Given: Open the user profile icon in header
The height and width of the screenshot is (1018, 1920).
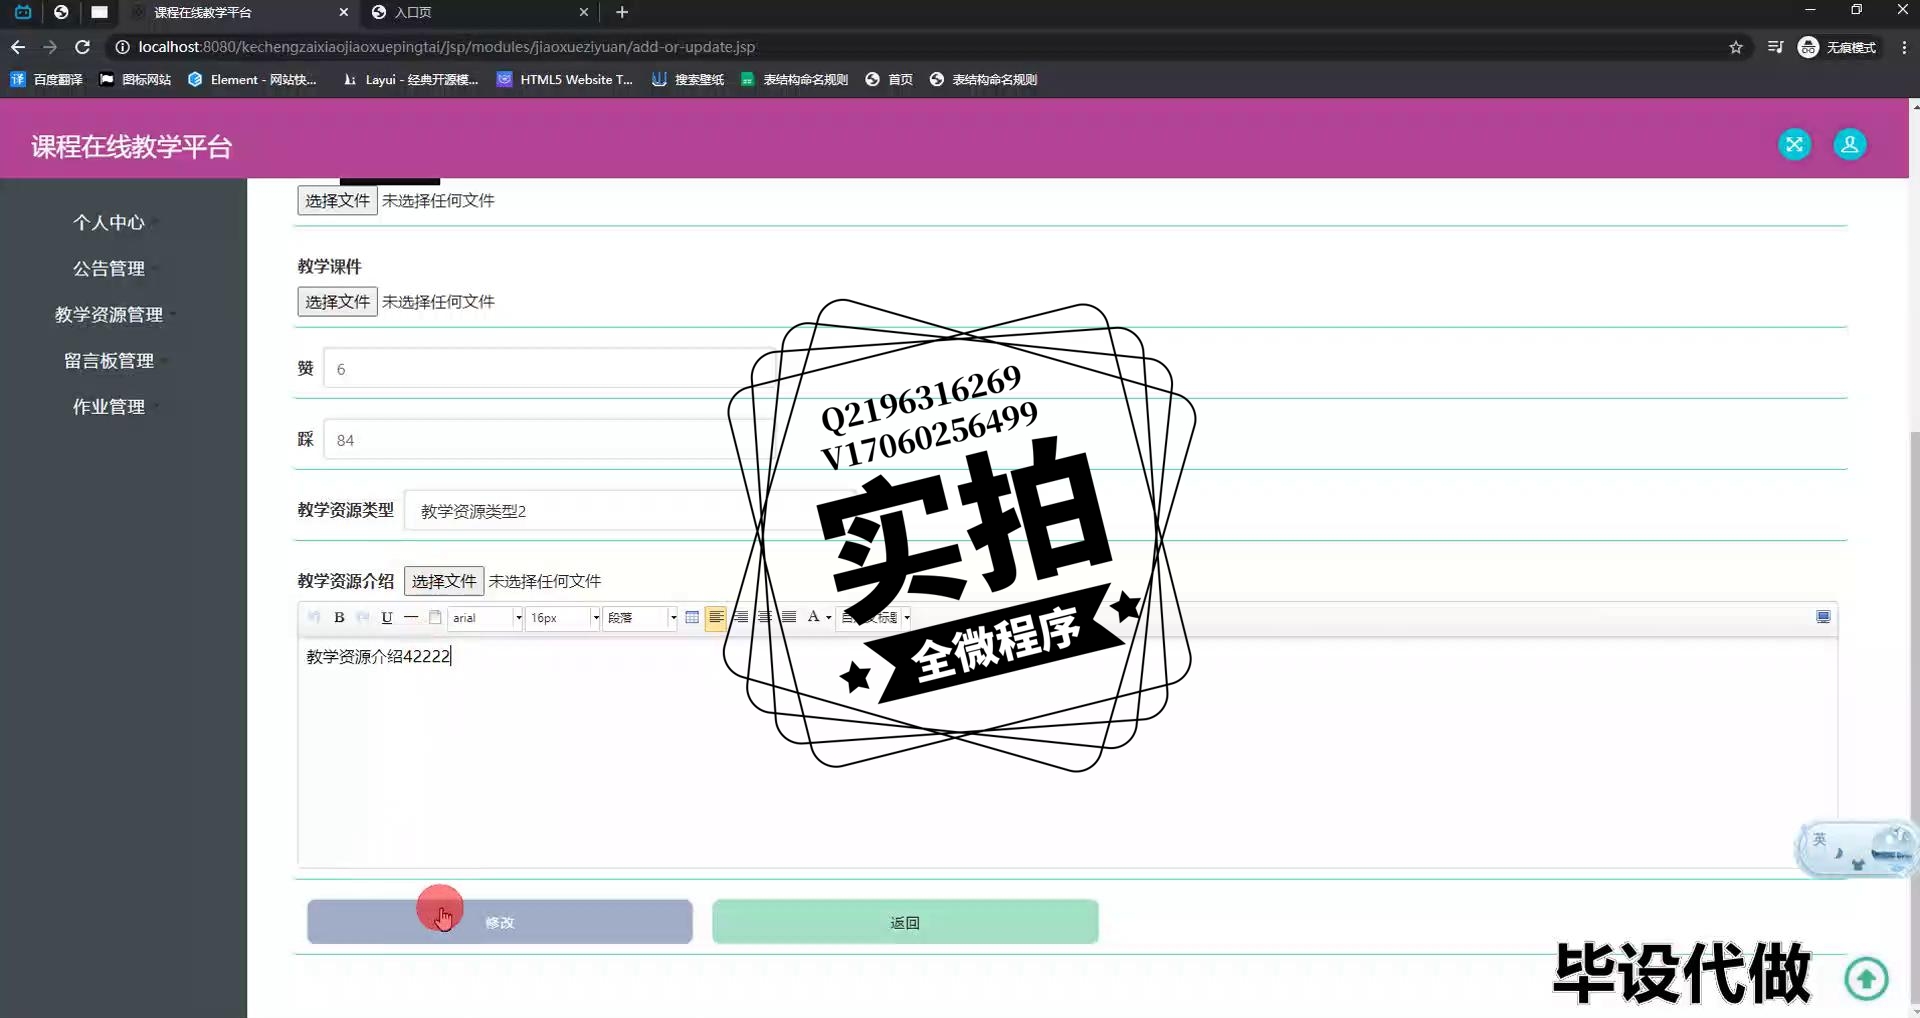Looking at the screenshot, I should pos(1849,144).
